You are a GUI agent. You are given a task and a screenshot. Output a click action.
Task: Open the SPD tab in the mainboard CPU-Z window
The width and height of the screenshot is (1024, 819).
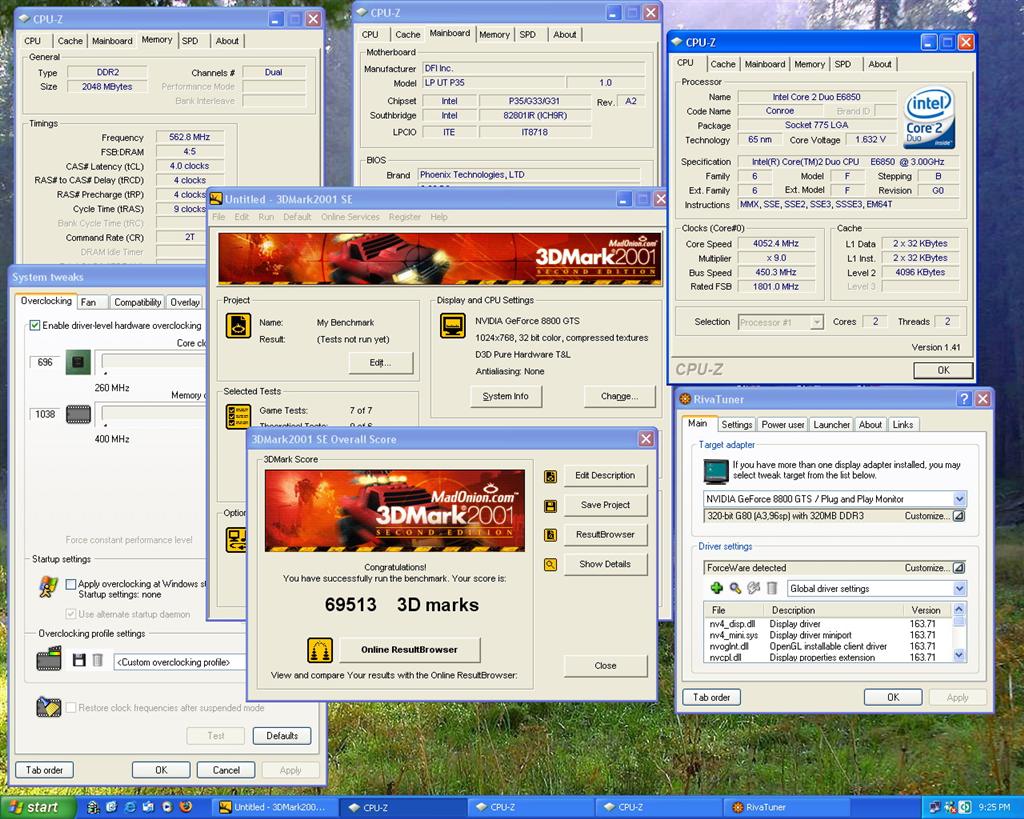(x=527, y=35)
